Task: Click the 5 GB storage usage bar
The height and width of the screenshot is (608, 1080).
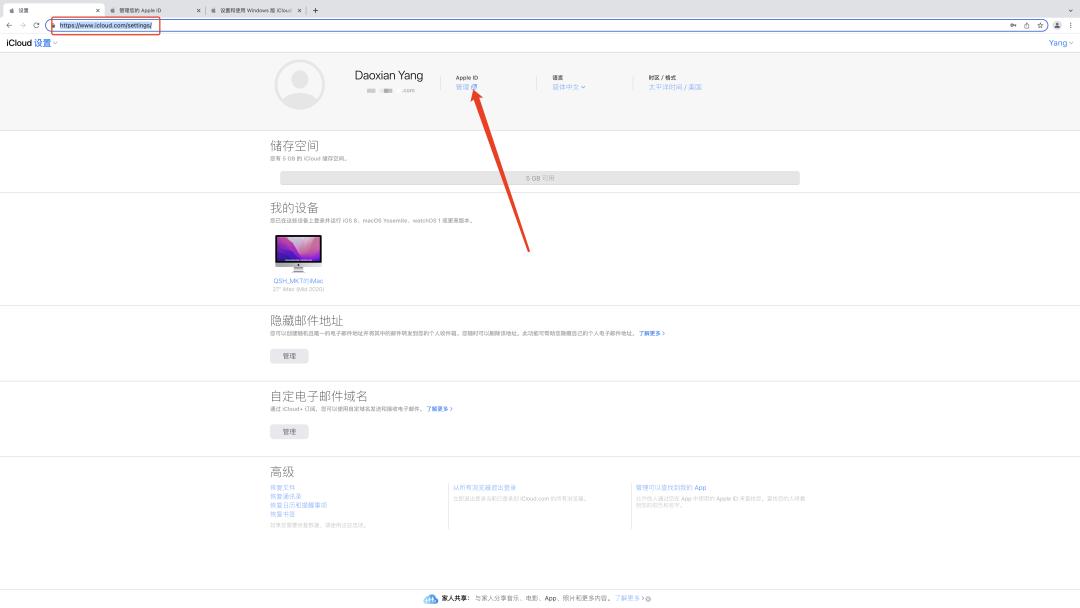Action: tap(540, 177)
